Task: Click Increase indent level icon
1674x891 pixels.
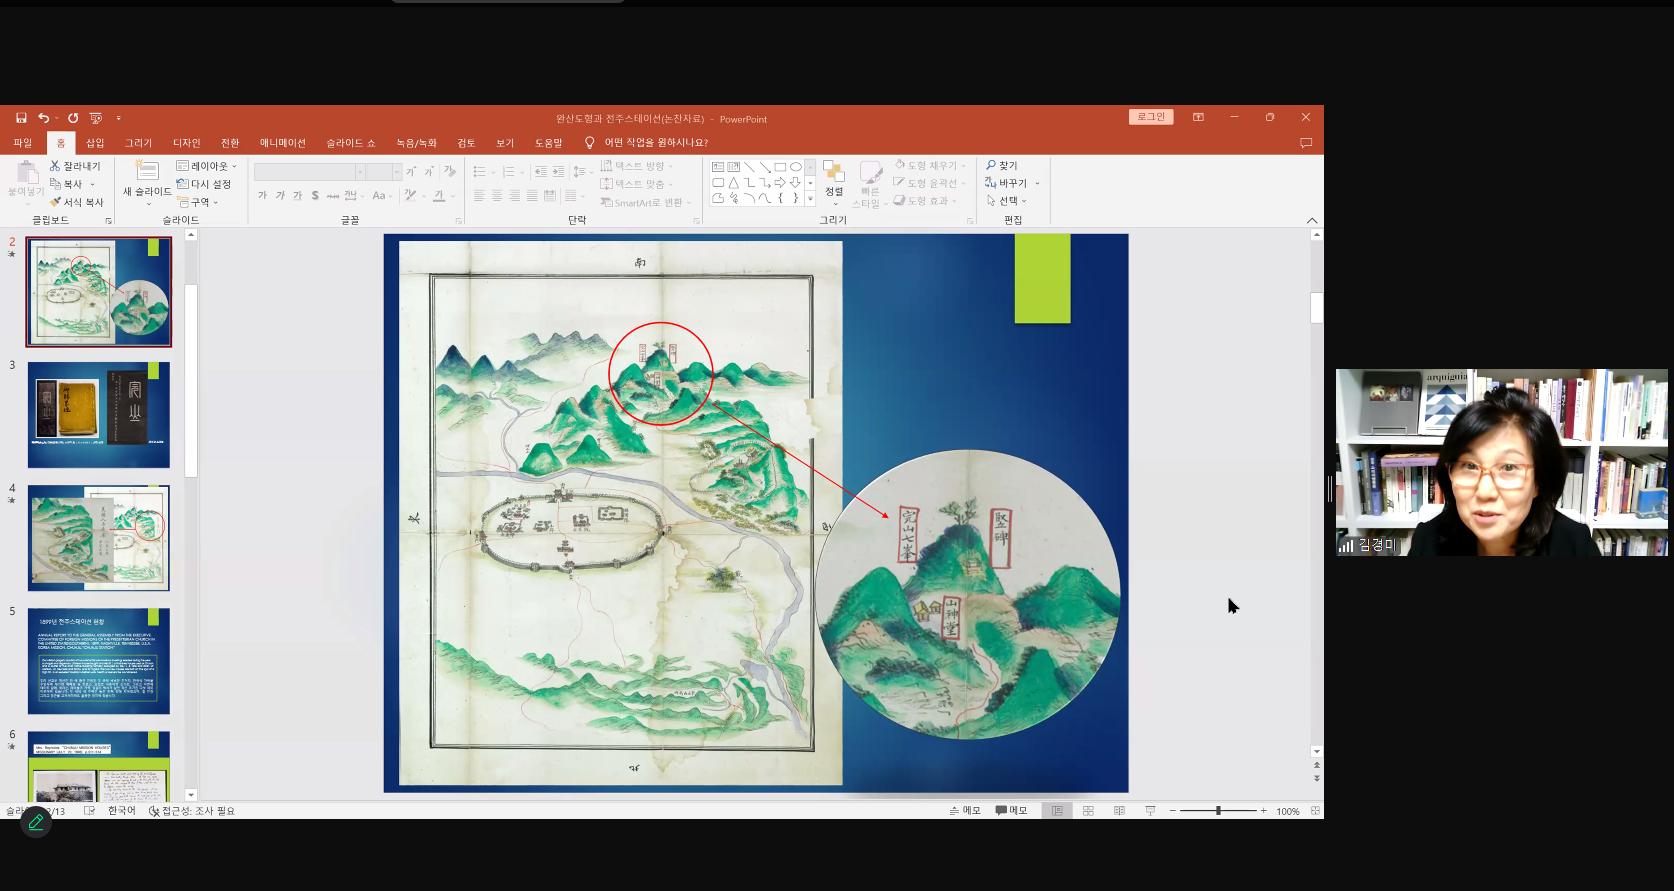Action: (558, 172)
